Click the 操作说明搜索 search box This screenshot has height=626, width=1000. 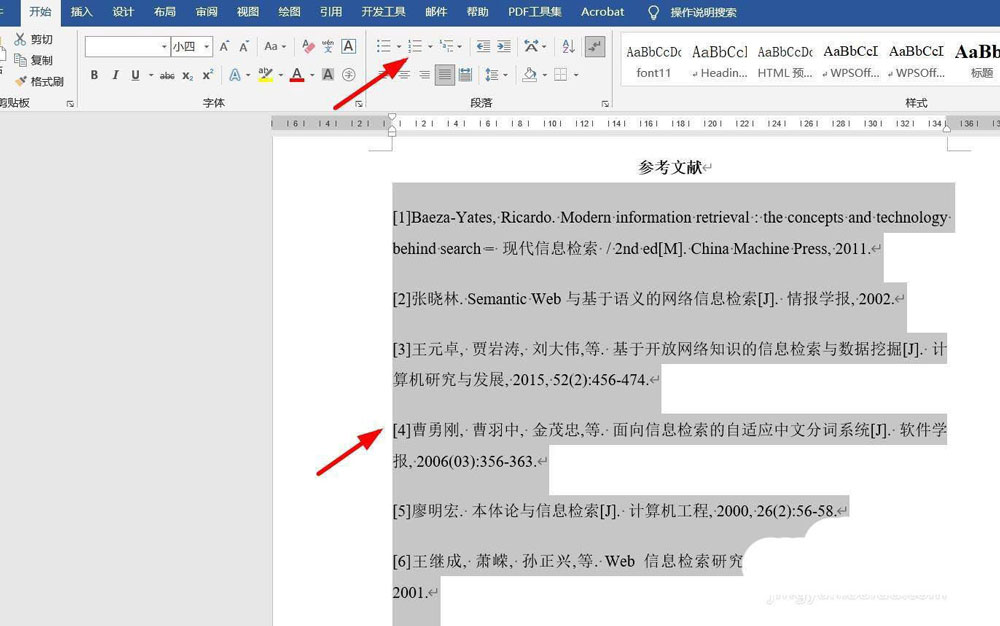coord(703,12)
